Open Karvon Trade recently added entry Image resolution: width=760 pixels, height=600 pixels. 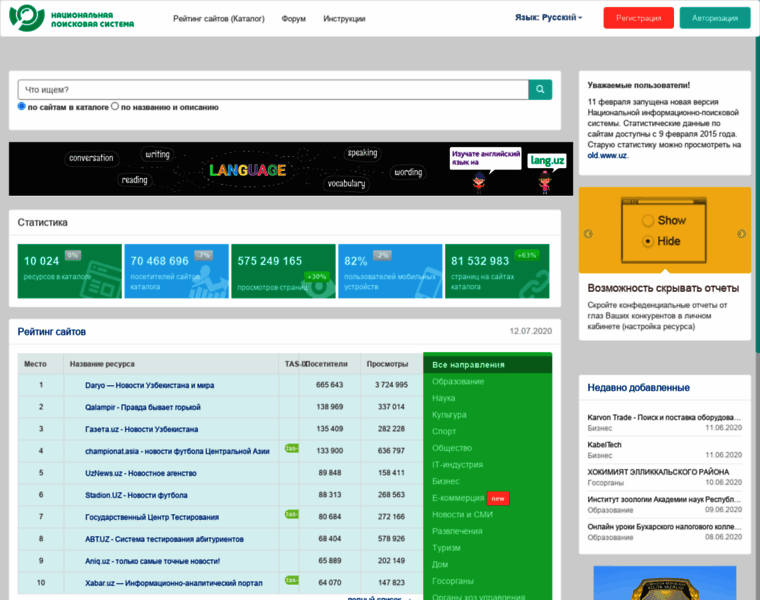coord(664,417)
